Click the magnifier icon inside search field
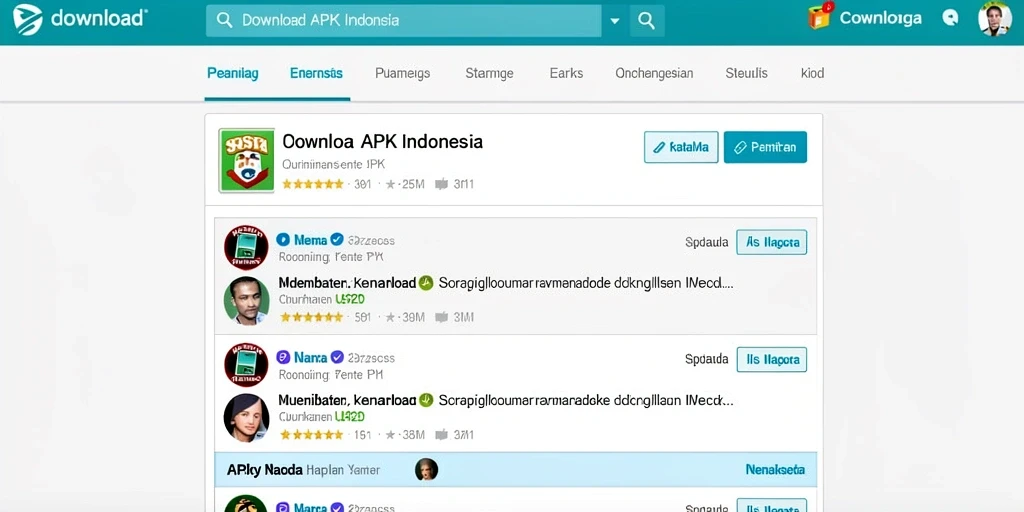The height and width of the screenshot is (512, 1024). coord(224,20)
